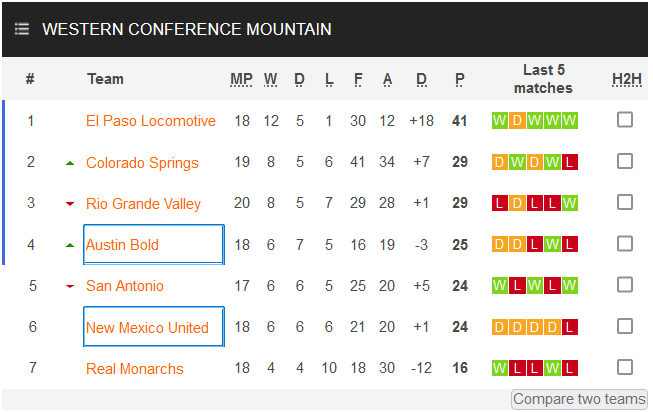Sort standings by P points column
Screen dimensions: 653x412
coord(460,79)
